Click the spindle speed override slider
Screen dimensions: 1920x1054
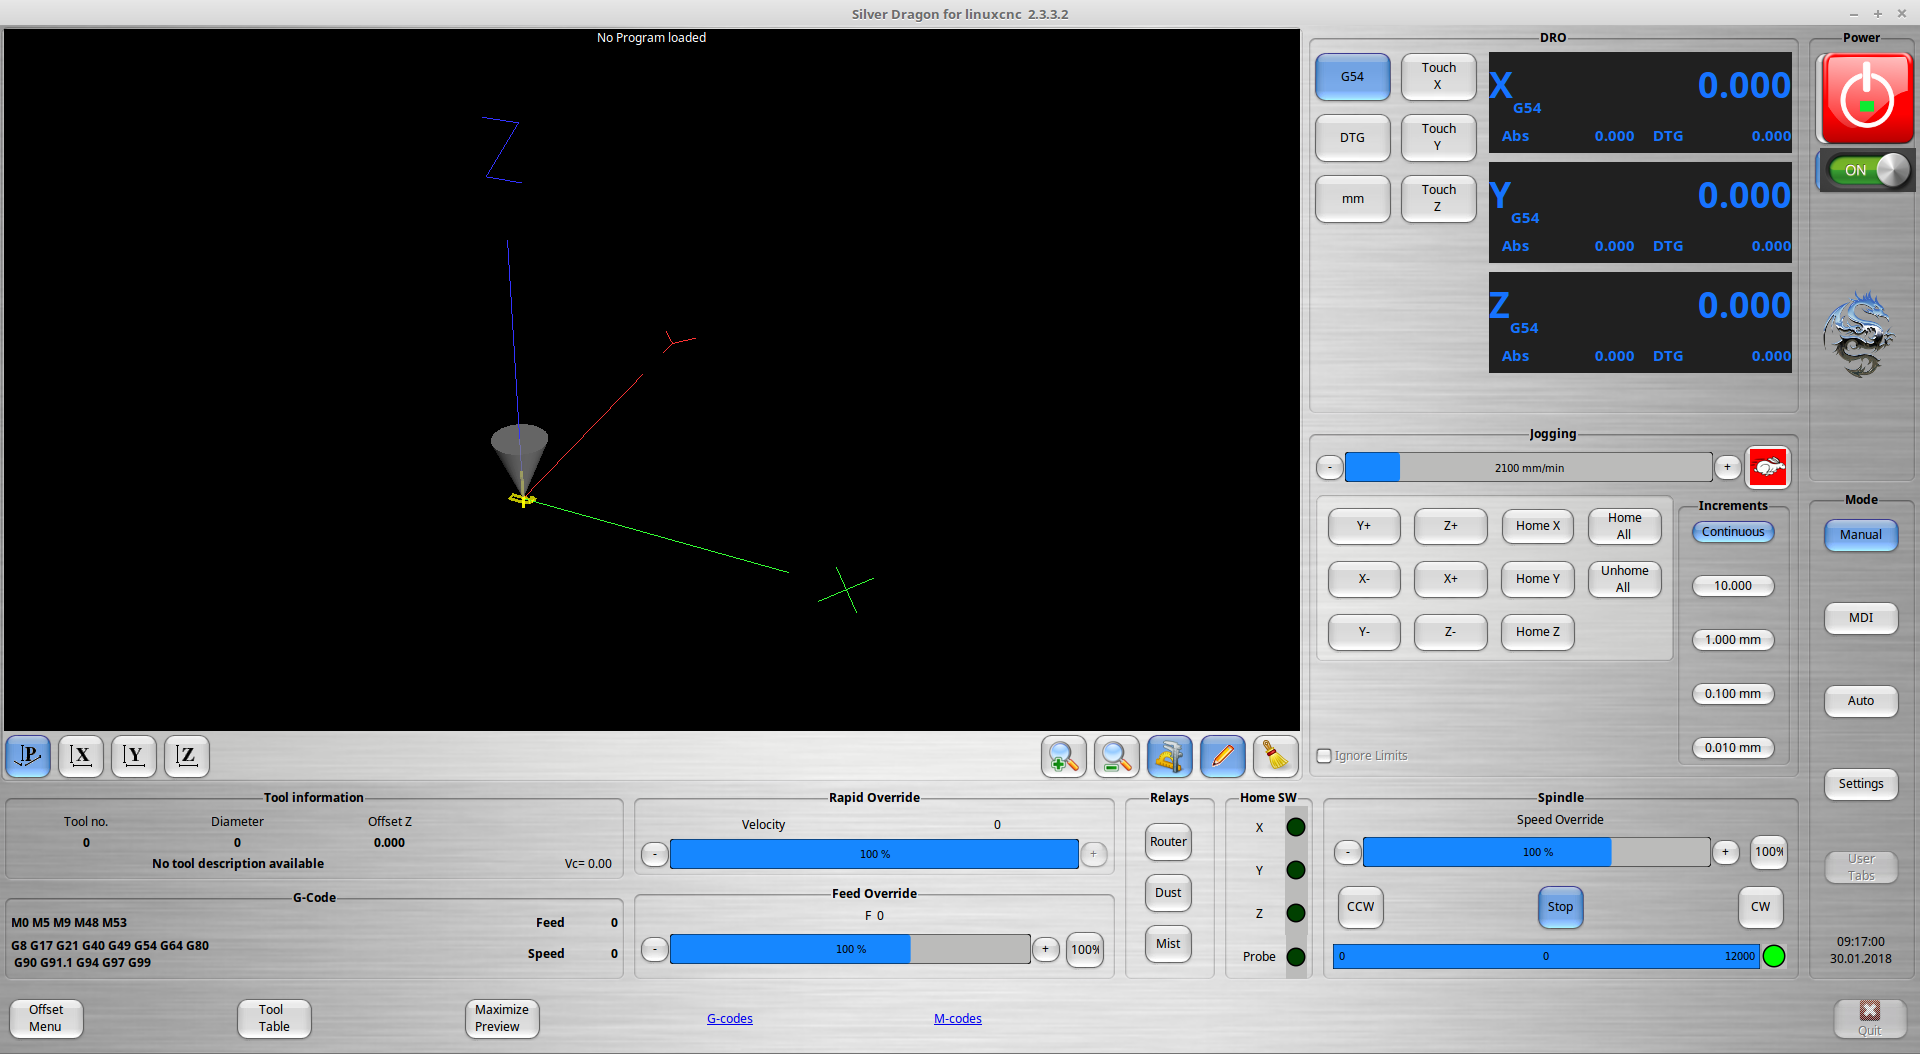(1536, 852)
